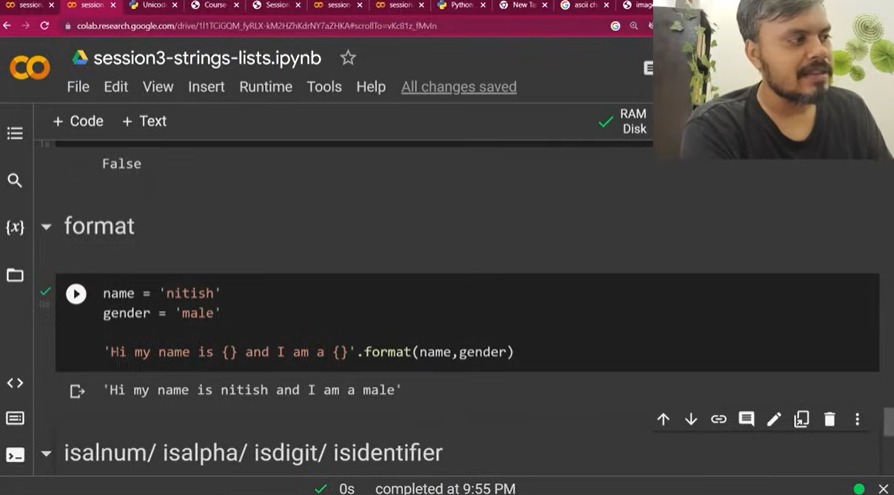
Task: Open more cell actions three-dot menu
Action: coord(857,419)
